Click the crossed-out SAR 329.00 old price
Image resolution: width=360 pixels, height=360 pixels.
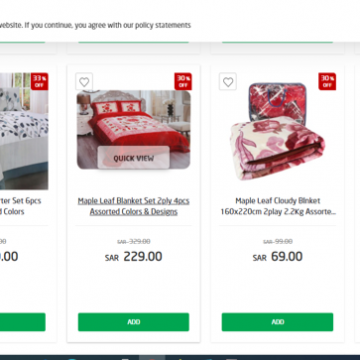pos(134,241)
